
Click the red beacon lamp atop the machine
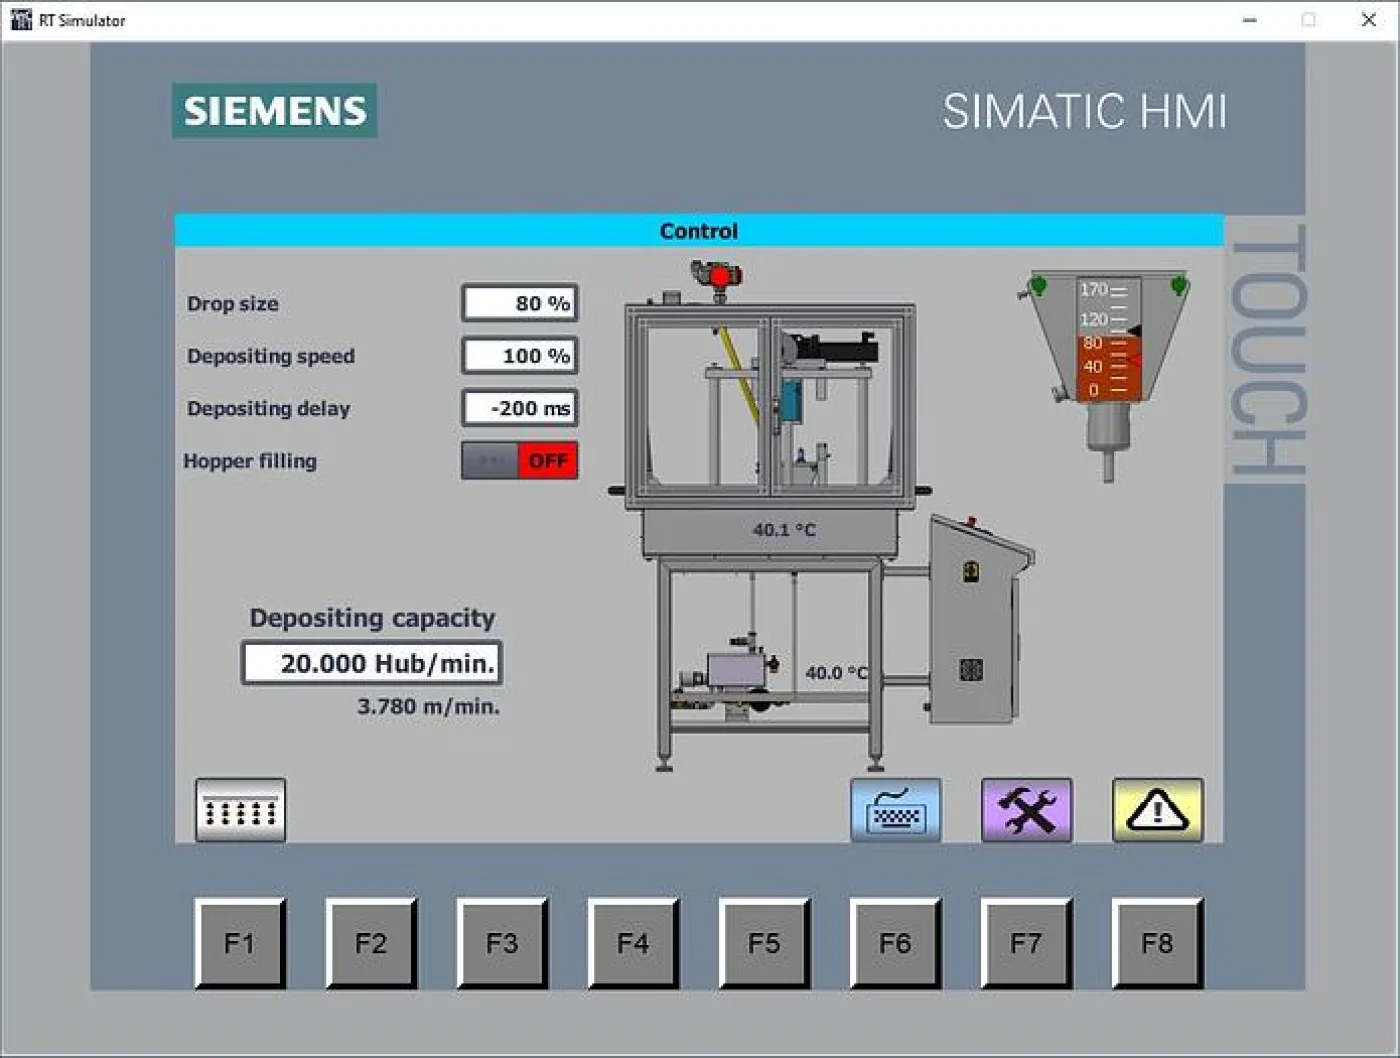[x=717, y=276]
